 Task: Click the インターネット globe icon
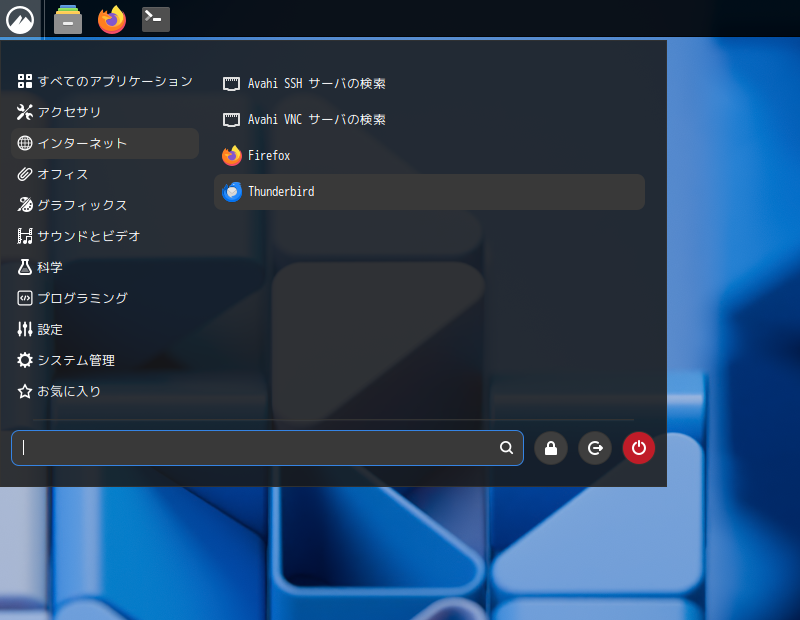[24, 143]
